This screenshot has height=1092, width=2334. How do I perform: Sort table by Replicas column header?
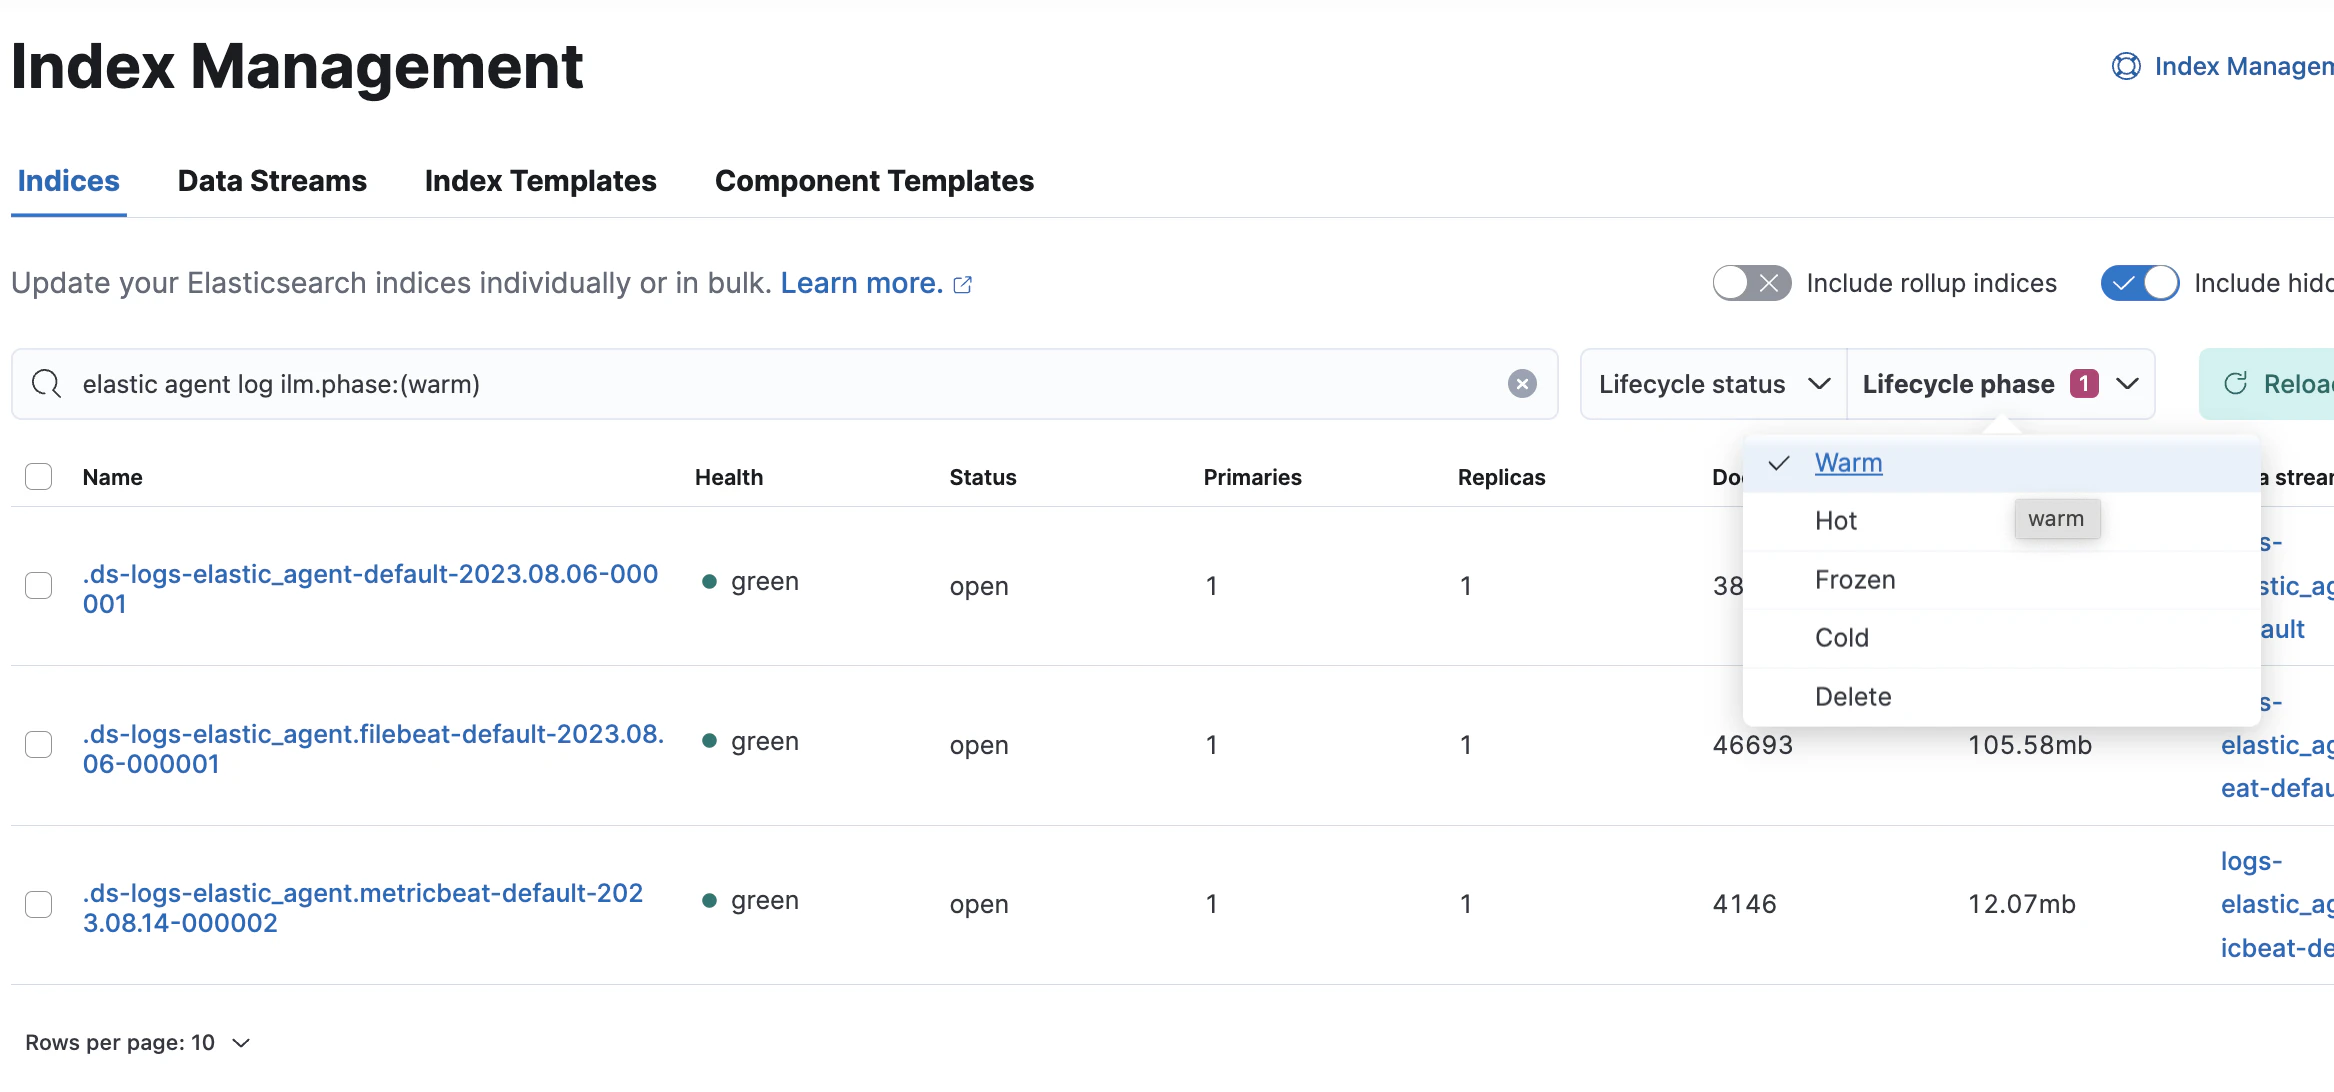pyautogui.click(x=1502, y=478)
